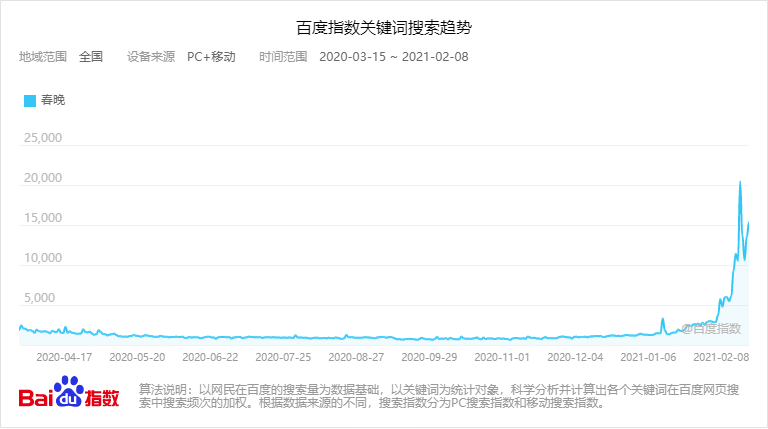
Task: Click the Baidu paw logo icon
Action: 68,390
